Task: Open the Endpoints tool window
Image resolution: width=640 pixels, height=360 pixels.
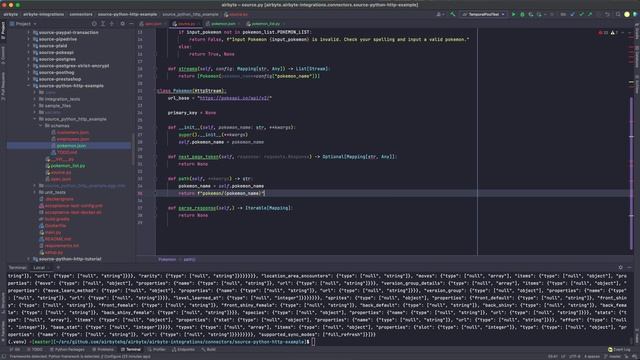Action: coord(183,350)
